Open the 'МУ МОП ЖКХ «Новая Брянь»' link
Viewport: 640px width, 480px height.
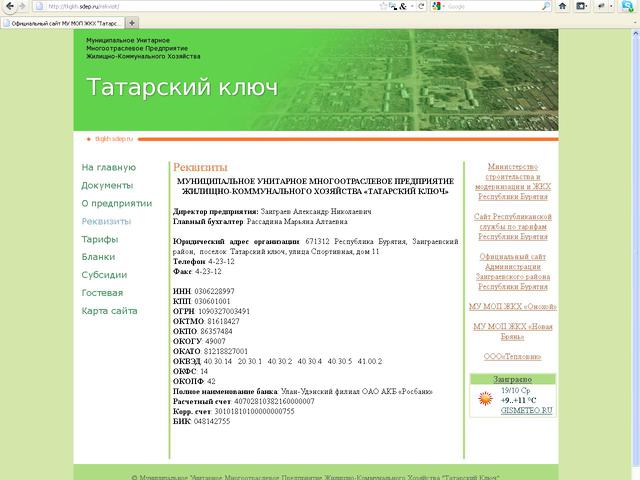(513, 331)
